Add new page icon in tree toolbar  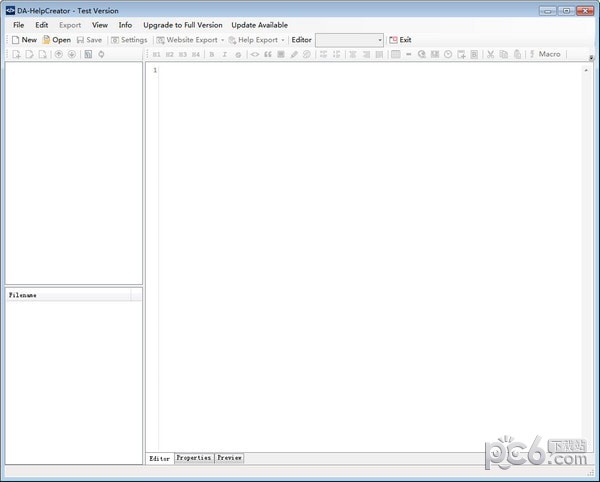pyautogui.click(x=16, y=54)
